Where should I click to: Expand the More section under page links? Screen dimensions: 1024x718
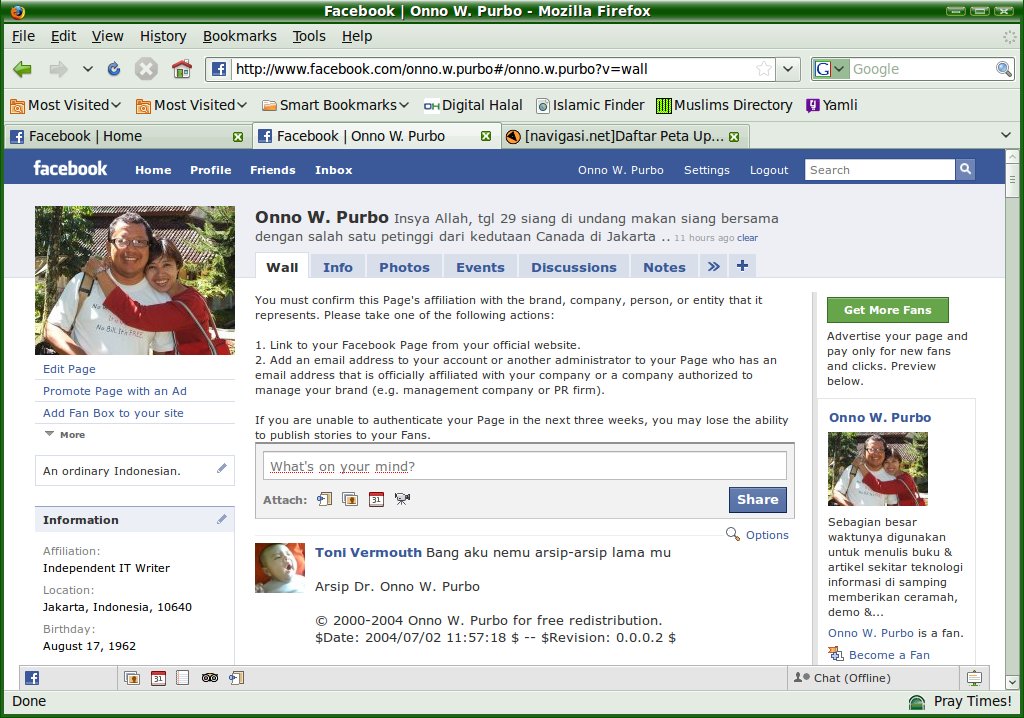65,435
